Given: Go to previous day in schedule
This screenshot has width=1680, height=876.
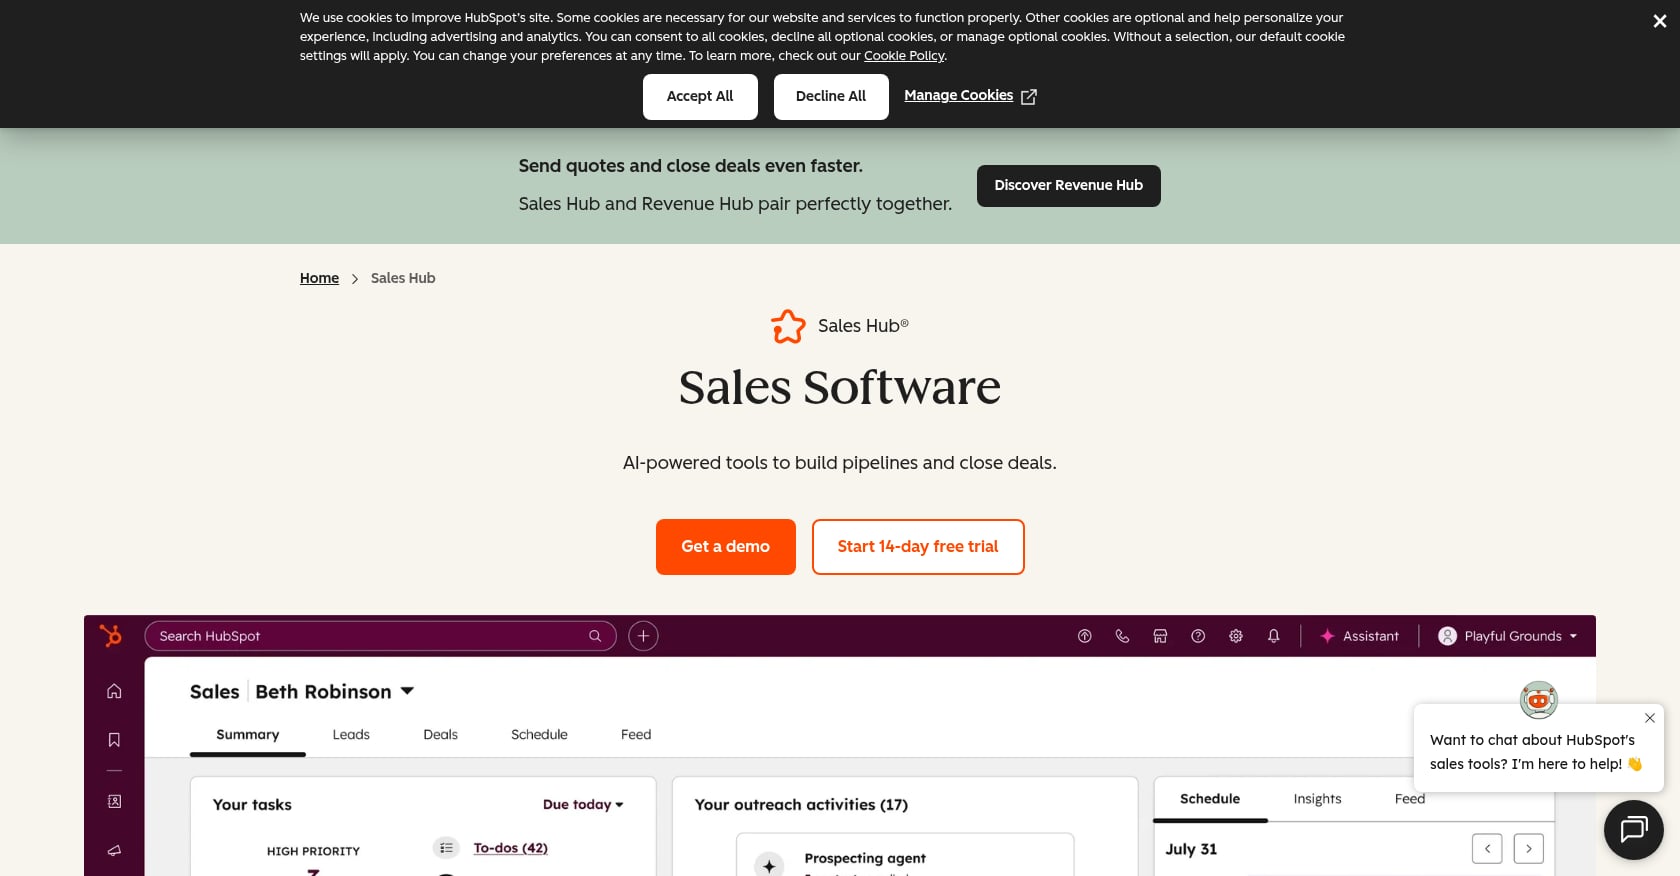Looking at the screenshot, I should (x=1487, y=849).
